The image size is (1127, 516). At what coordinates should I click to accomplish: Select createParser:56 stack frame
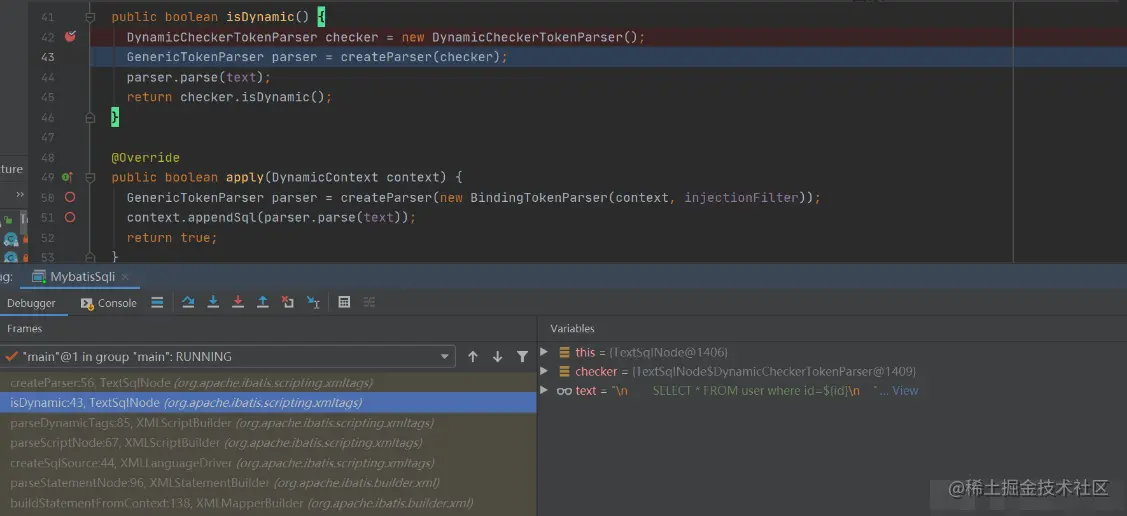(x=268, y=383)
